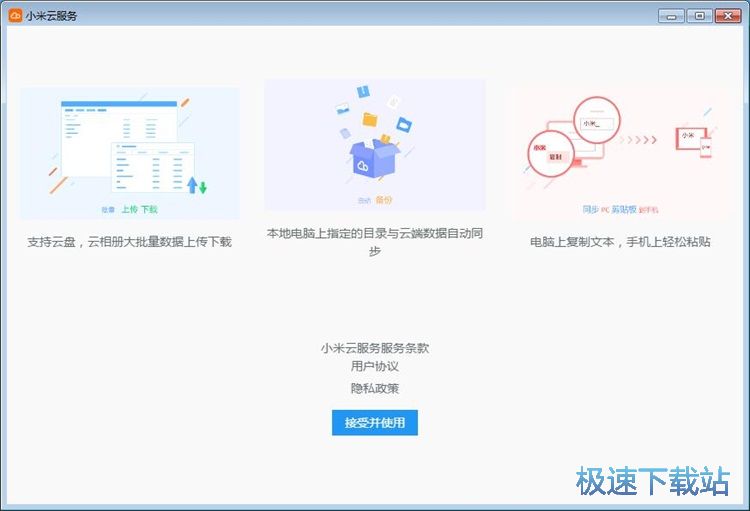Click the clipboard sync illustration
The width and height of the screenshot is (750, 511).
click(620, 153)
